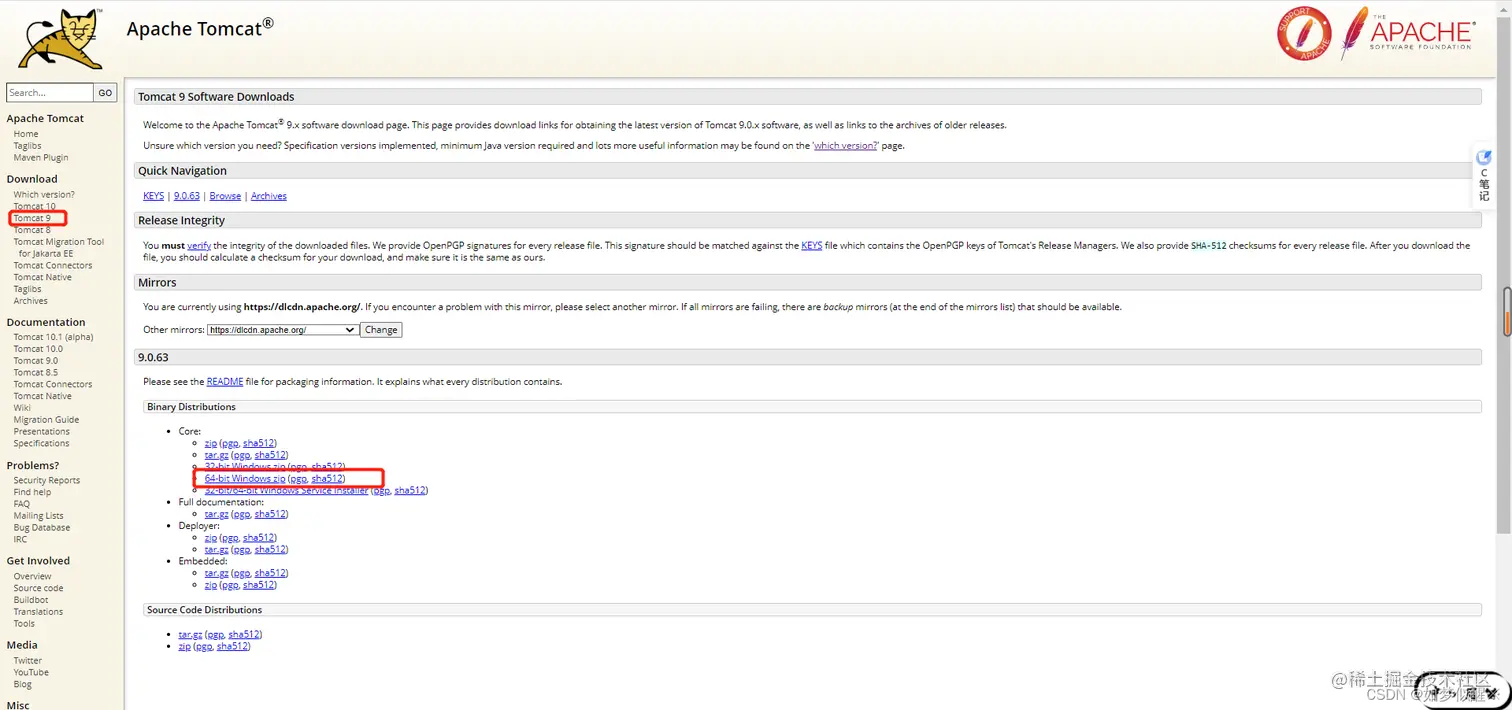
Task: Click the GO search button
Action: (106, 93)
